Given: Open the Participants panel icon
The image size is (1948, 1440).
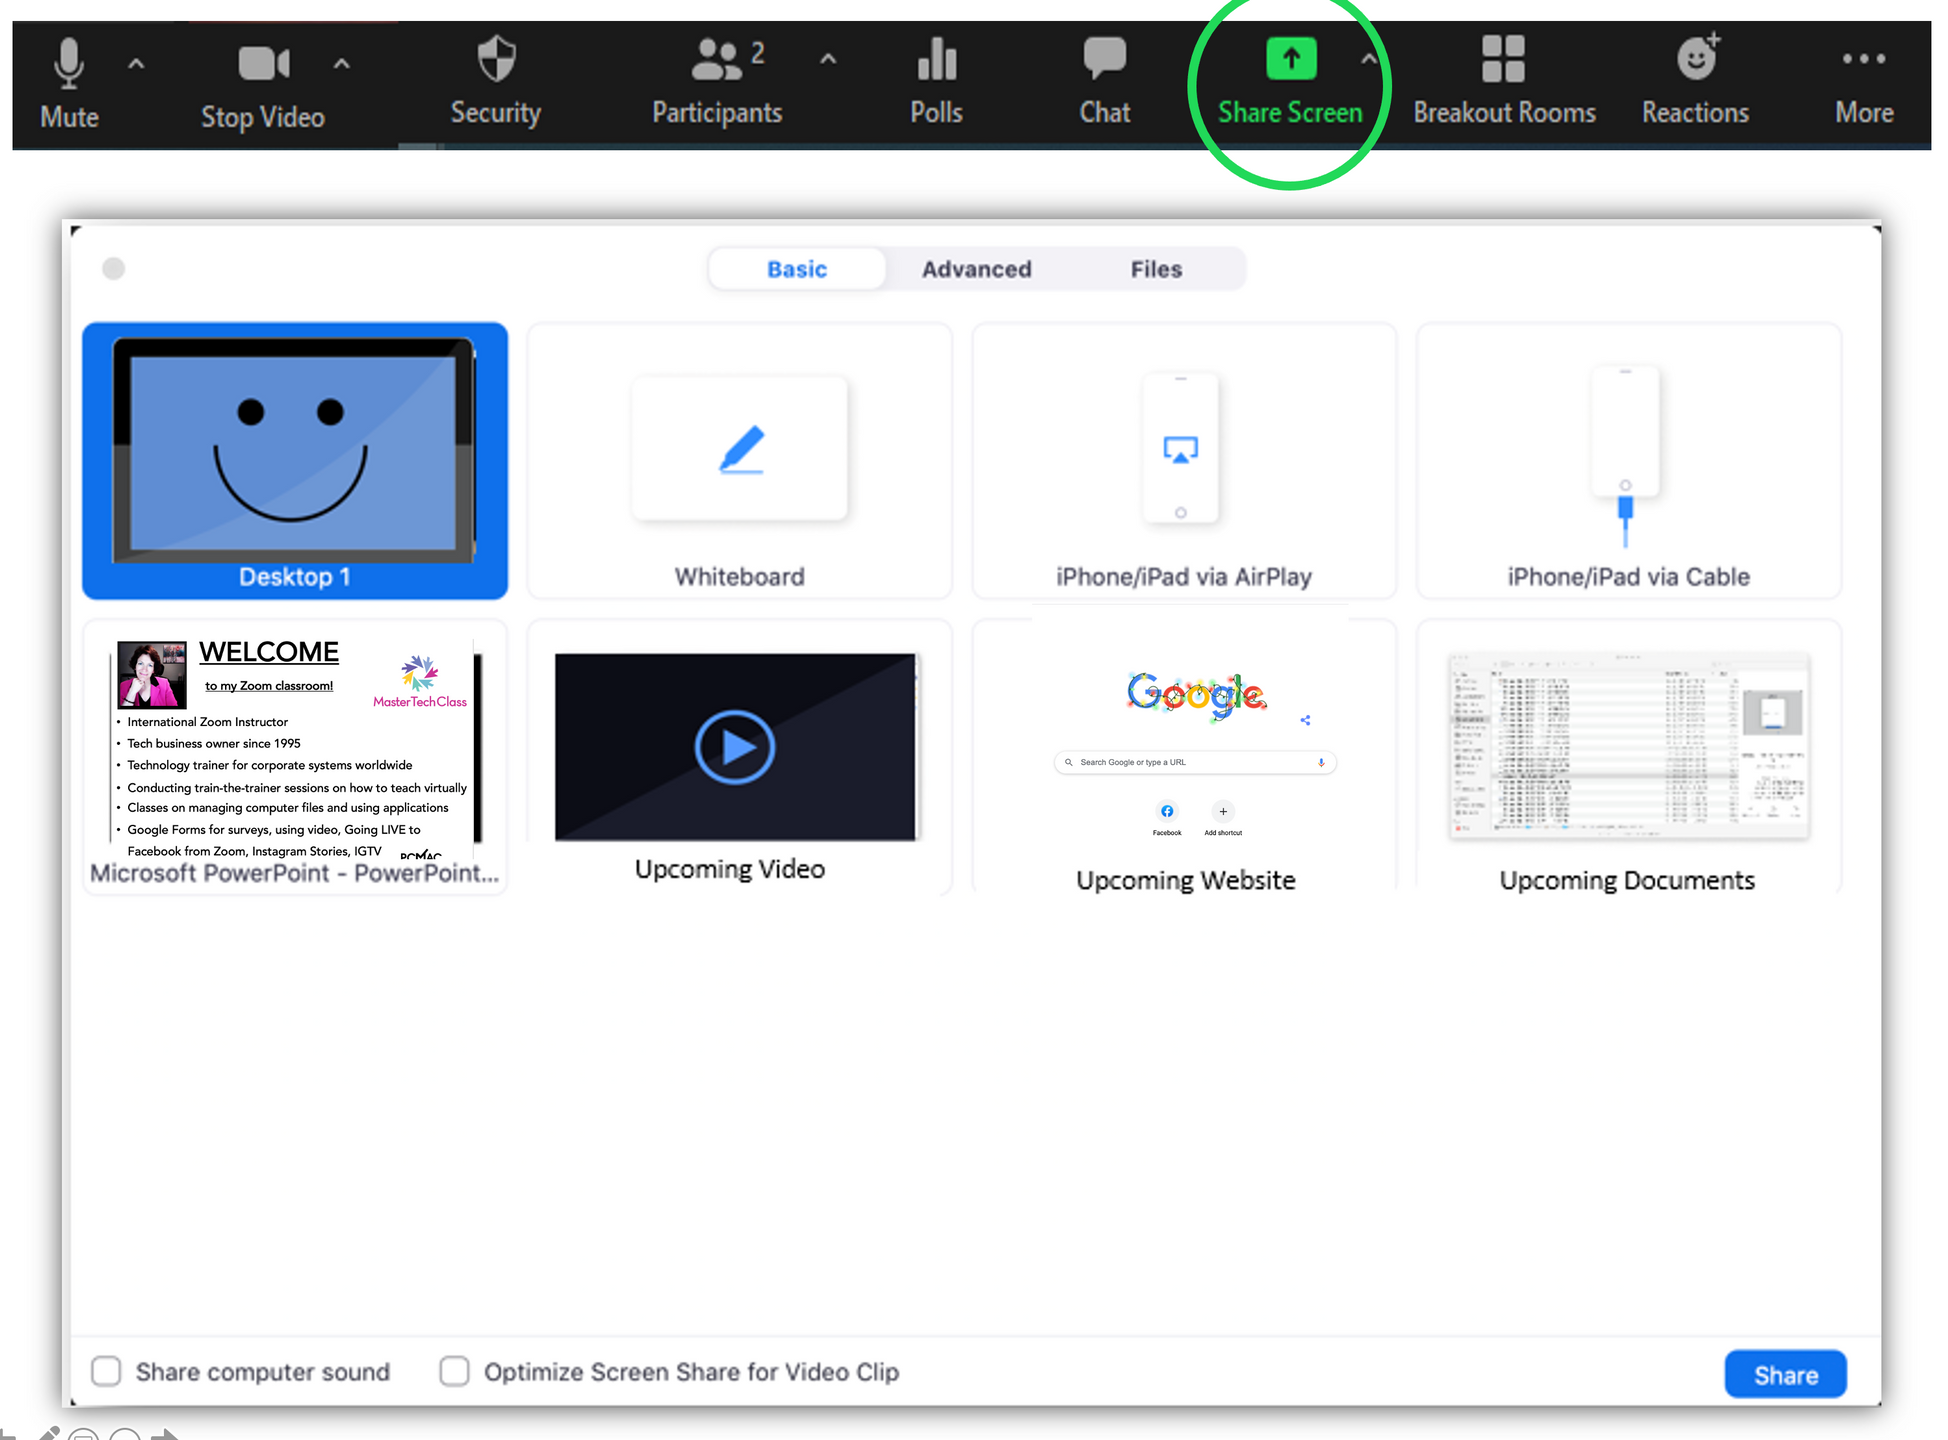Looking at the screenshot, I should click(717, 60).
